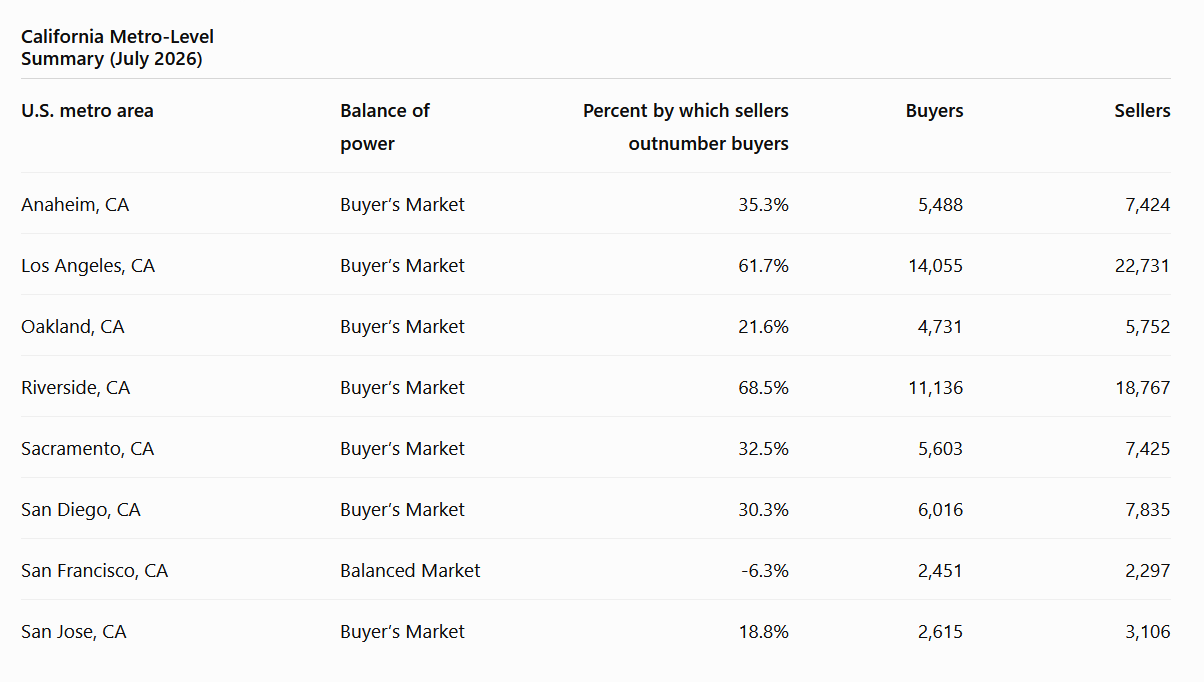Click the 'Buyers' column header
Screen dimensions: 1204x682
tap(934, 111)
